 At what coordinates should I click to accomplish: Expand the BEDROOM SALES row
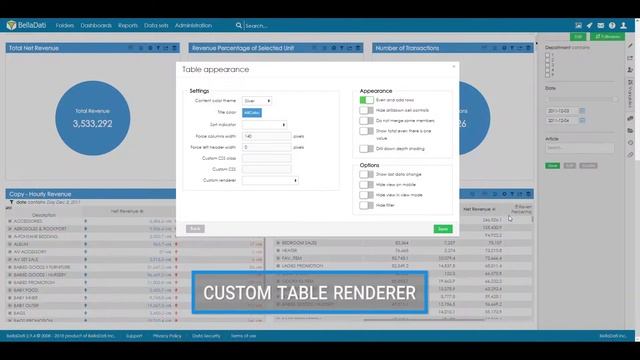(x=278, y=243)
